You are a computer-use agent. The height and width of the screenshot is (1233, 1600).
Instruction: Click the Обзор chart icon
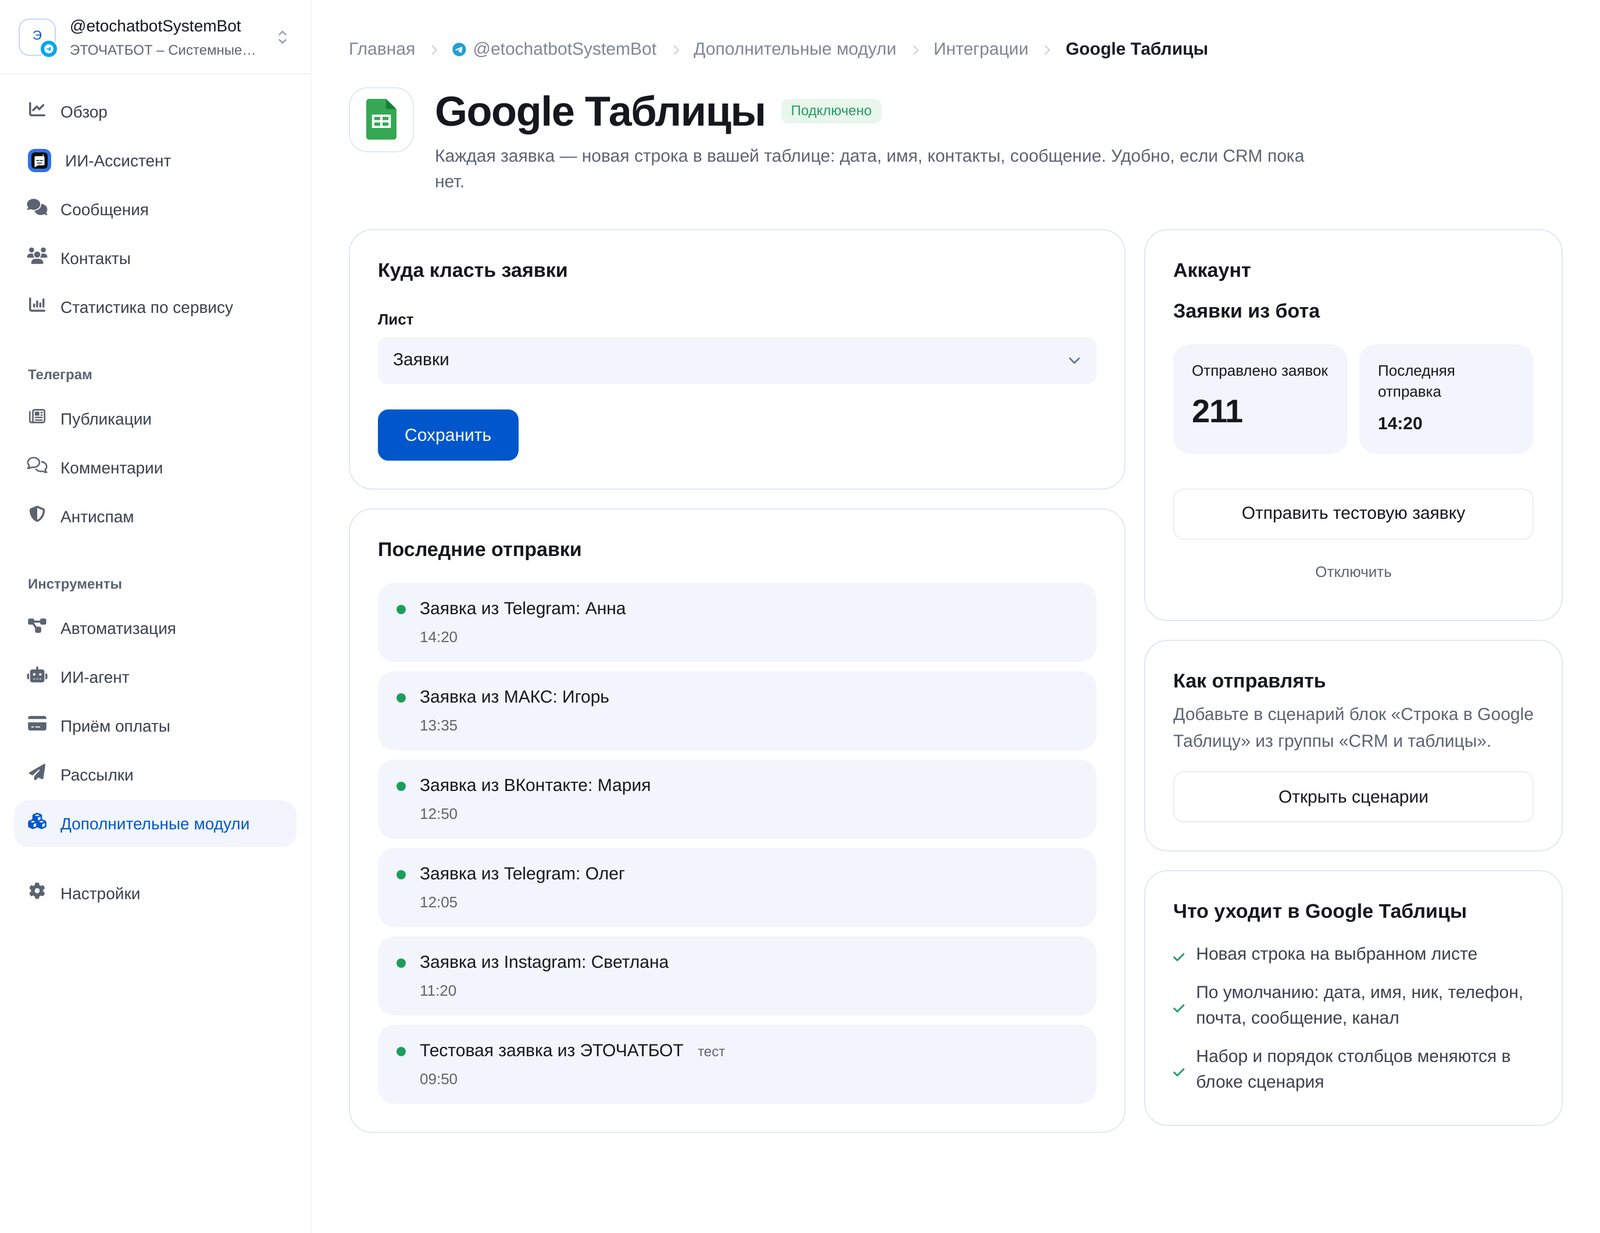(x=37, y=110)
